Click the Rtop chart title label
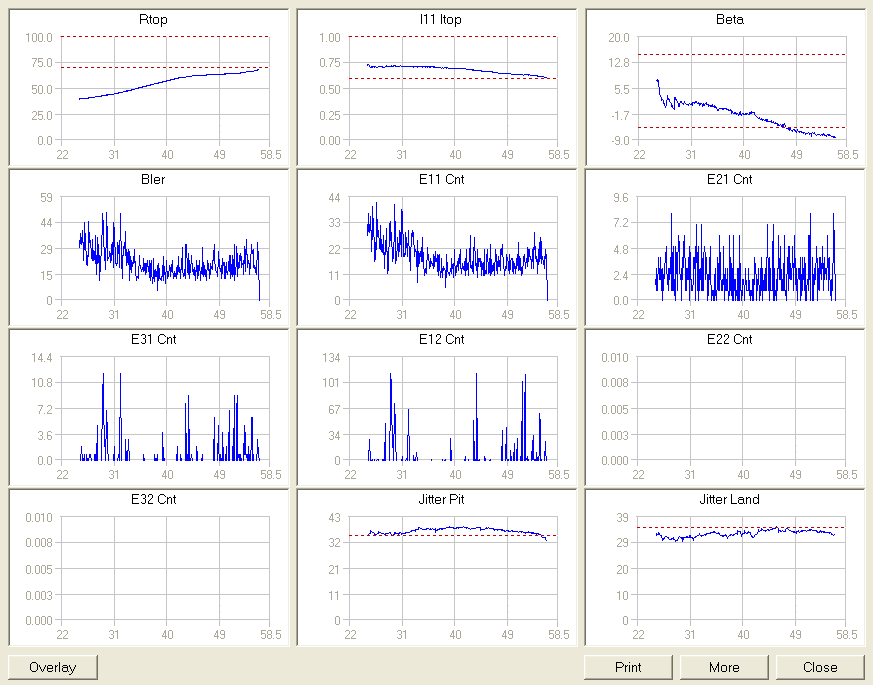 [x=153, y=19]
